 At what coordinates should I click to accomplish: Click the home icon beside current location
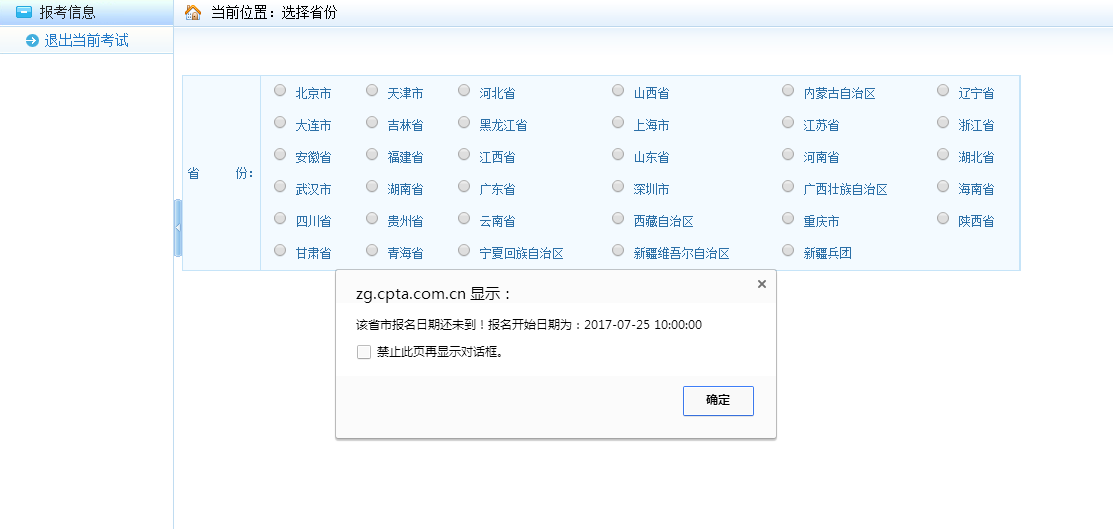(193, 12)
